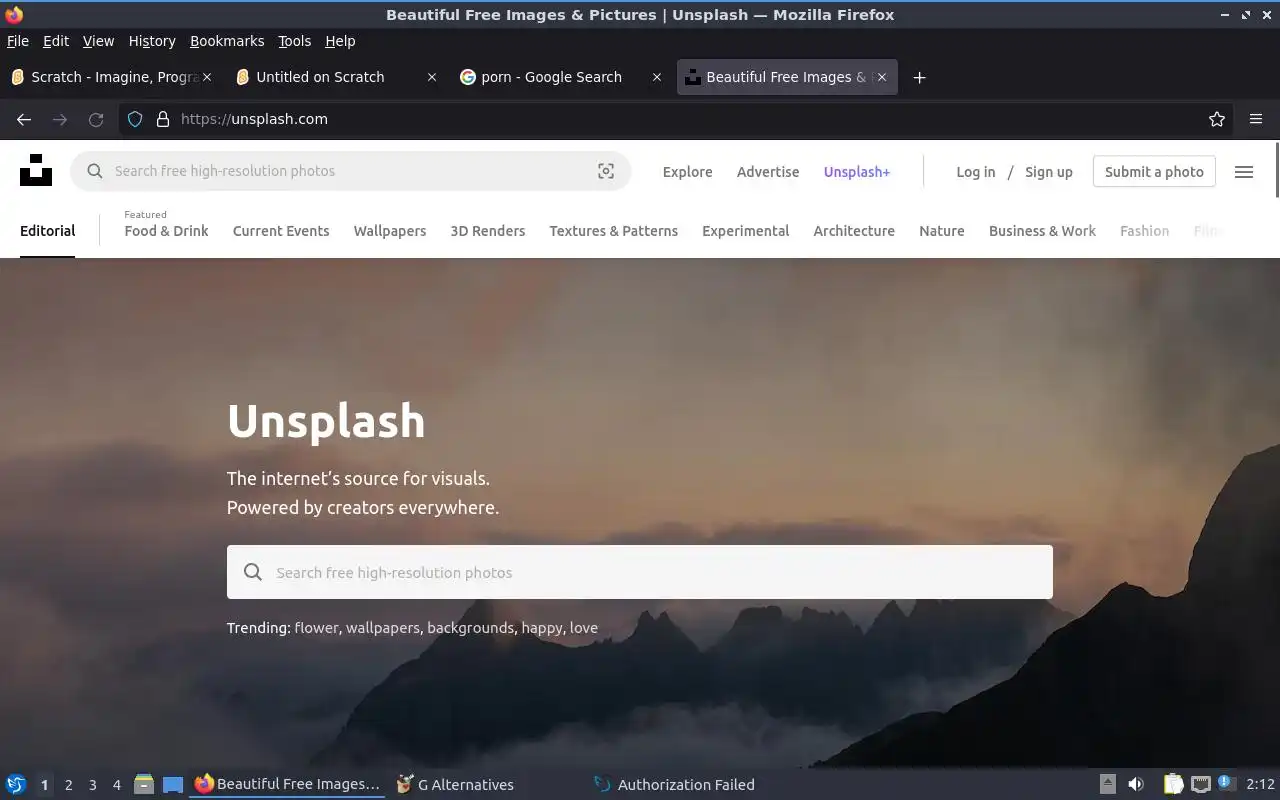Click the update notifier tray icon
This screenshot has width=1280, height=800.
click(x=1226, y=783)
